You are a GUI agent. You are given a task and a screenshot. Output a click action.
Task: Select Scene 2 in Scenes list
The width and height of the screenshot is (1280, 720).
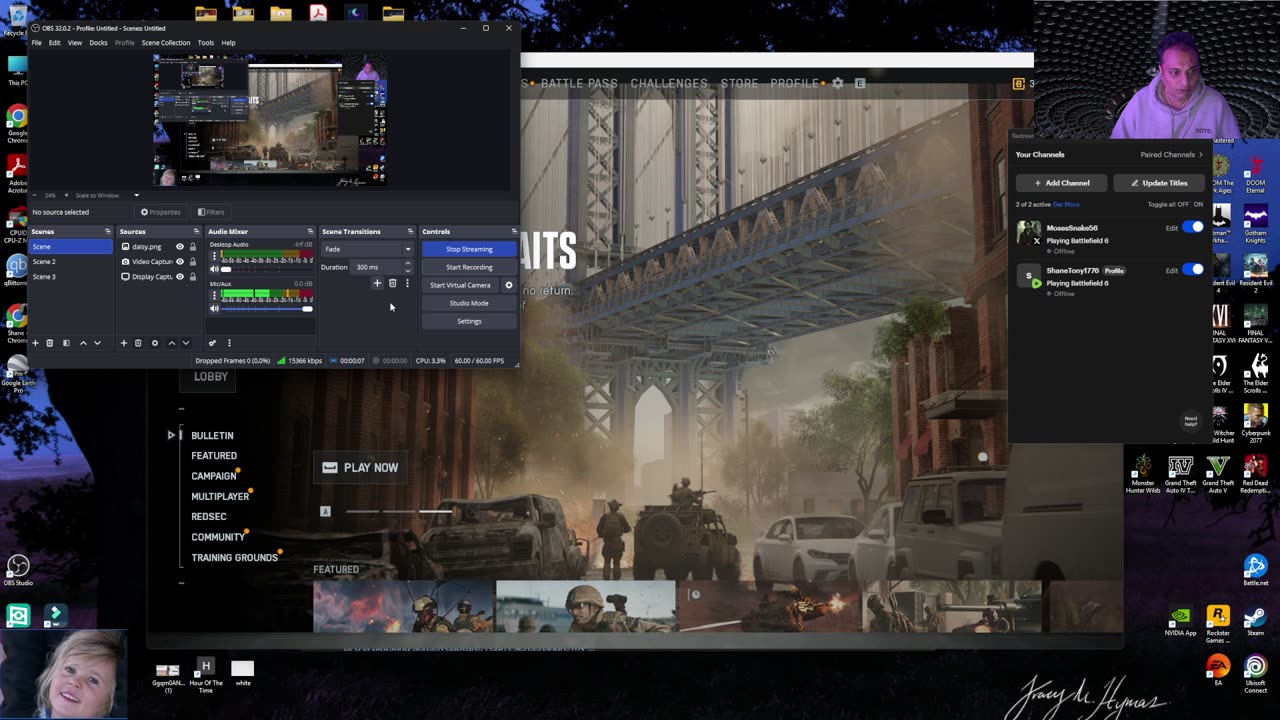pyautogui.click(x=72, y=262)
